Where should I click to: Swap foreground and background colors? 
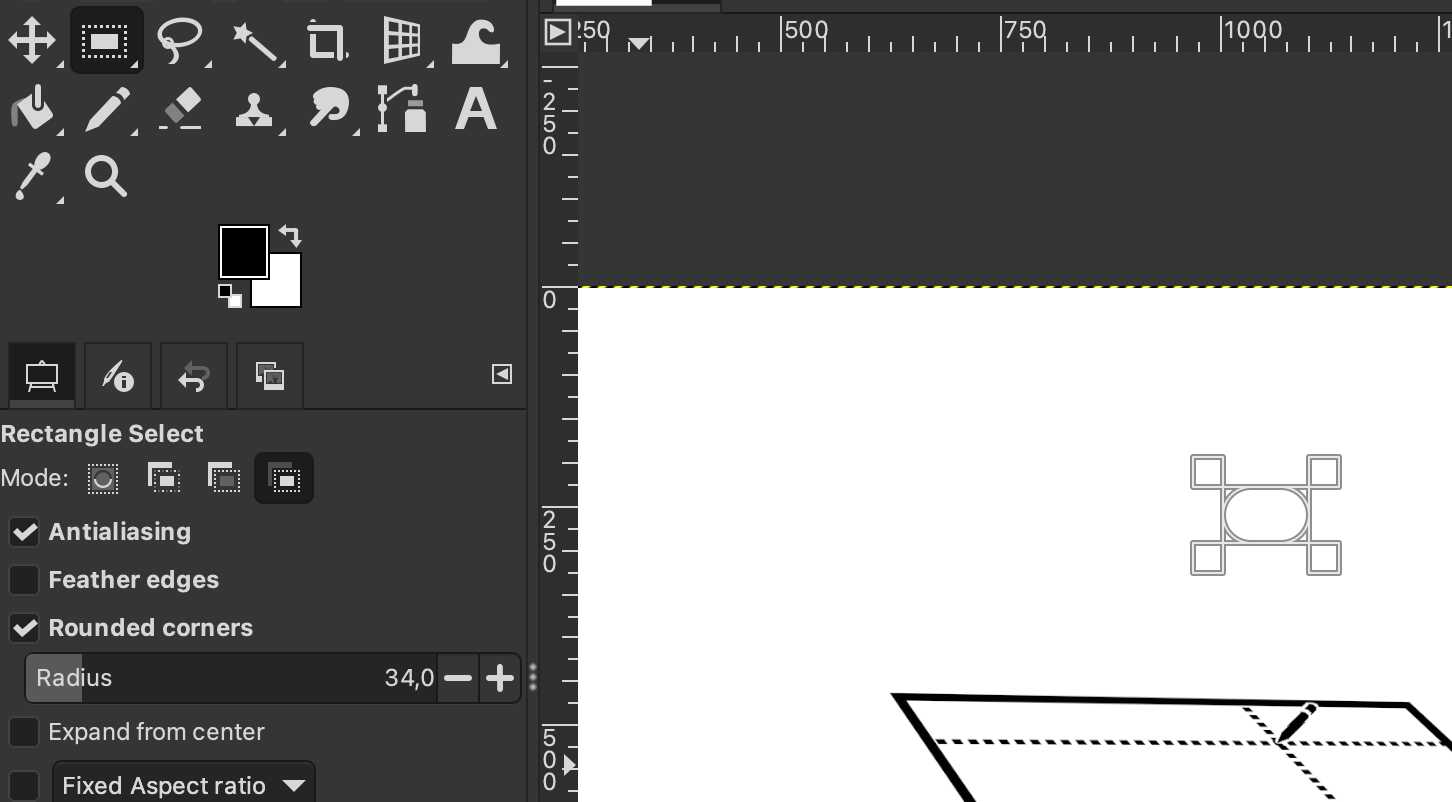(x=290, y=236)
